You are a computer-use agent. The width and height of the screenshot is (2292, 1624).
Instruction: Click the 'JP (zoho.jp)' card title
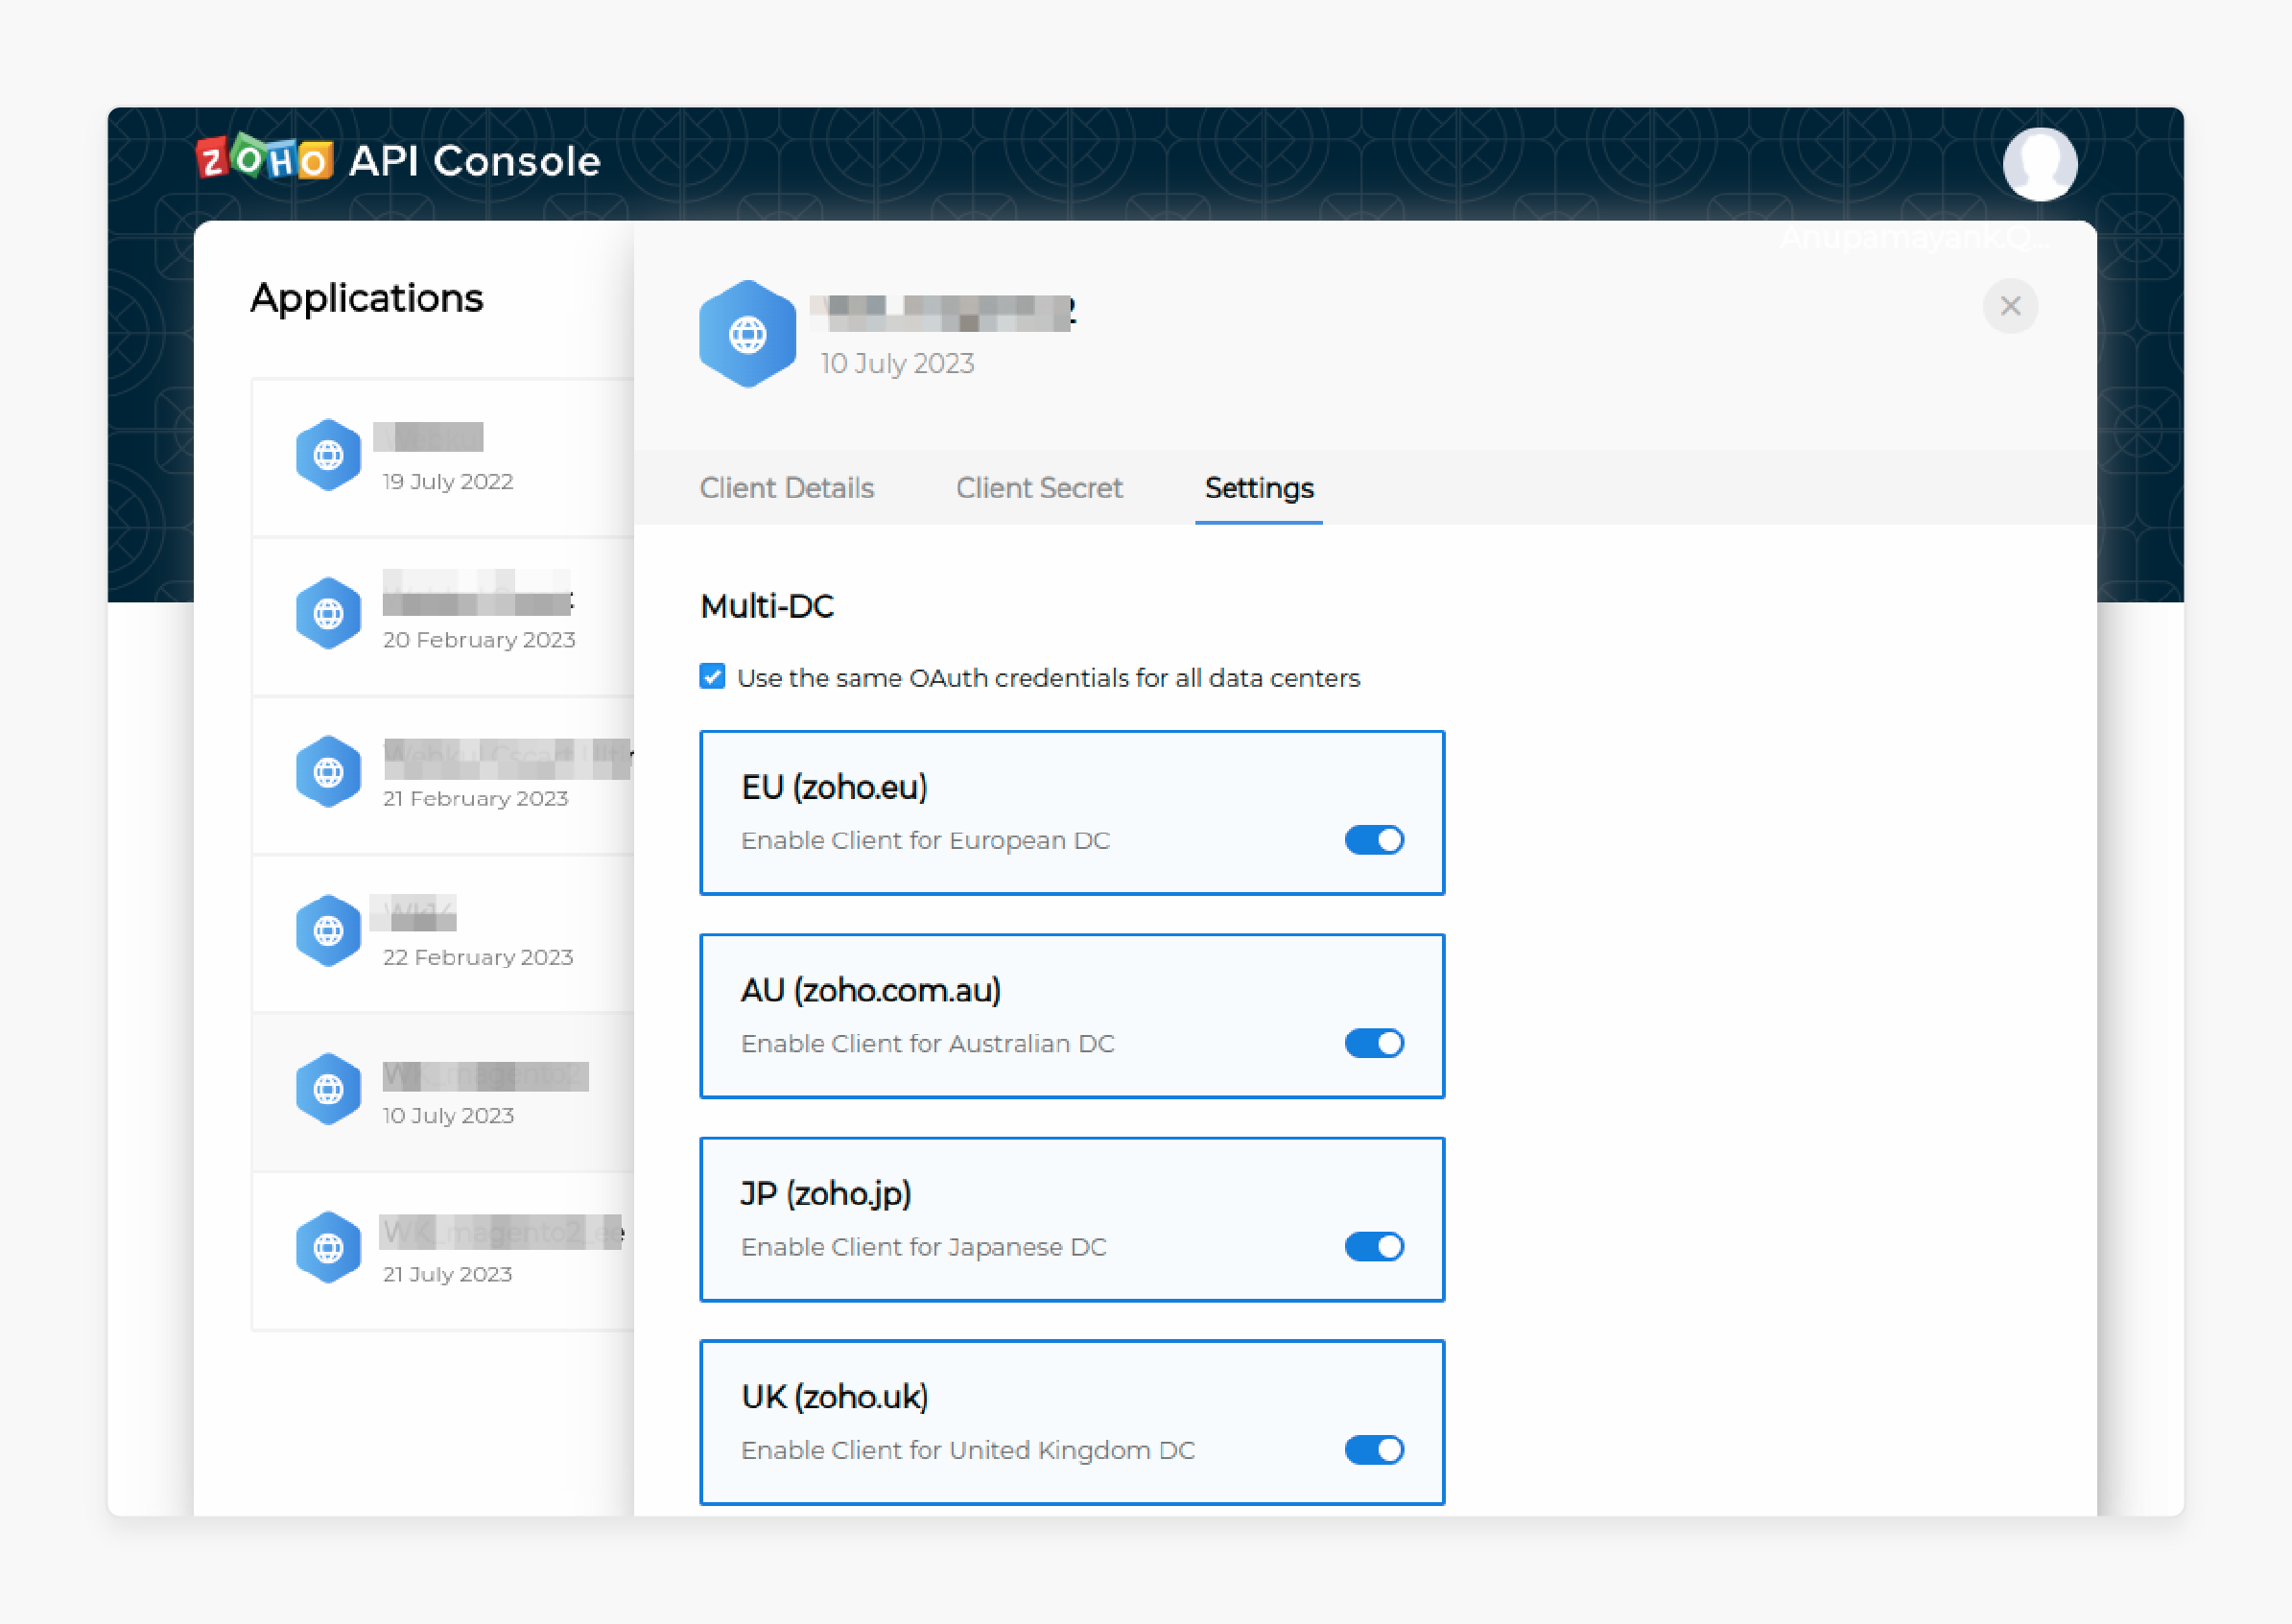coord(826,1193)
